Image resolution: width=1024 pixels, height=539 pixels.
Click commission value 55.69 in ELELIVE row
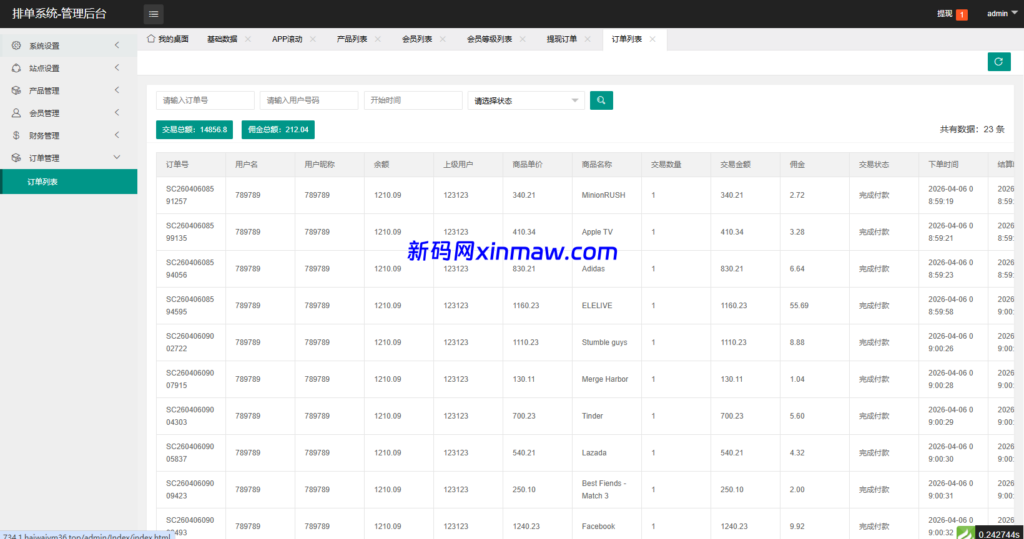point(799,306)
